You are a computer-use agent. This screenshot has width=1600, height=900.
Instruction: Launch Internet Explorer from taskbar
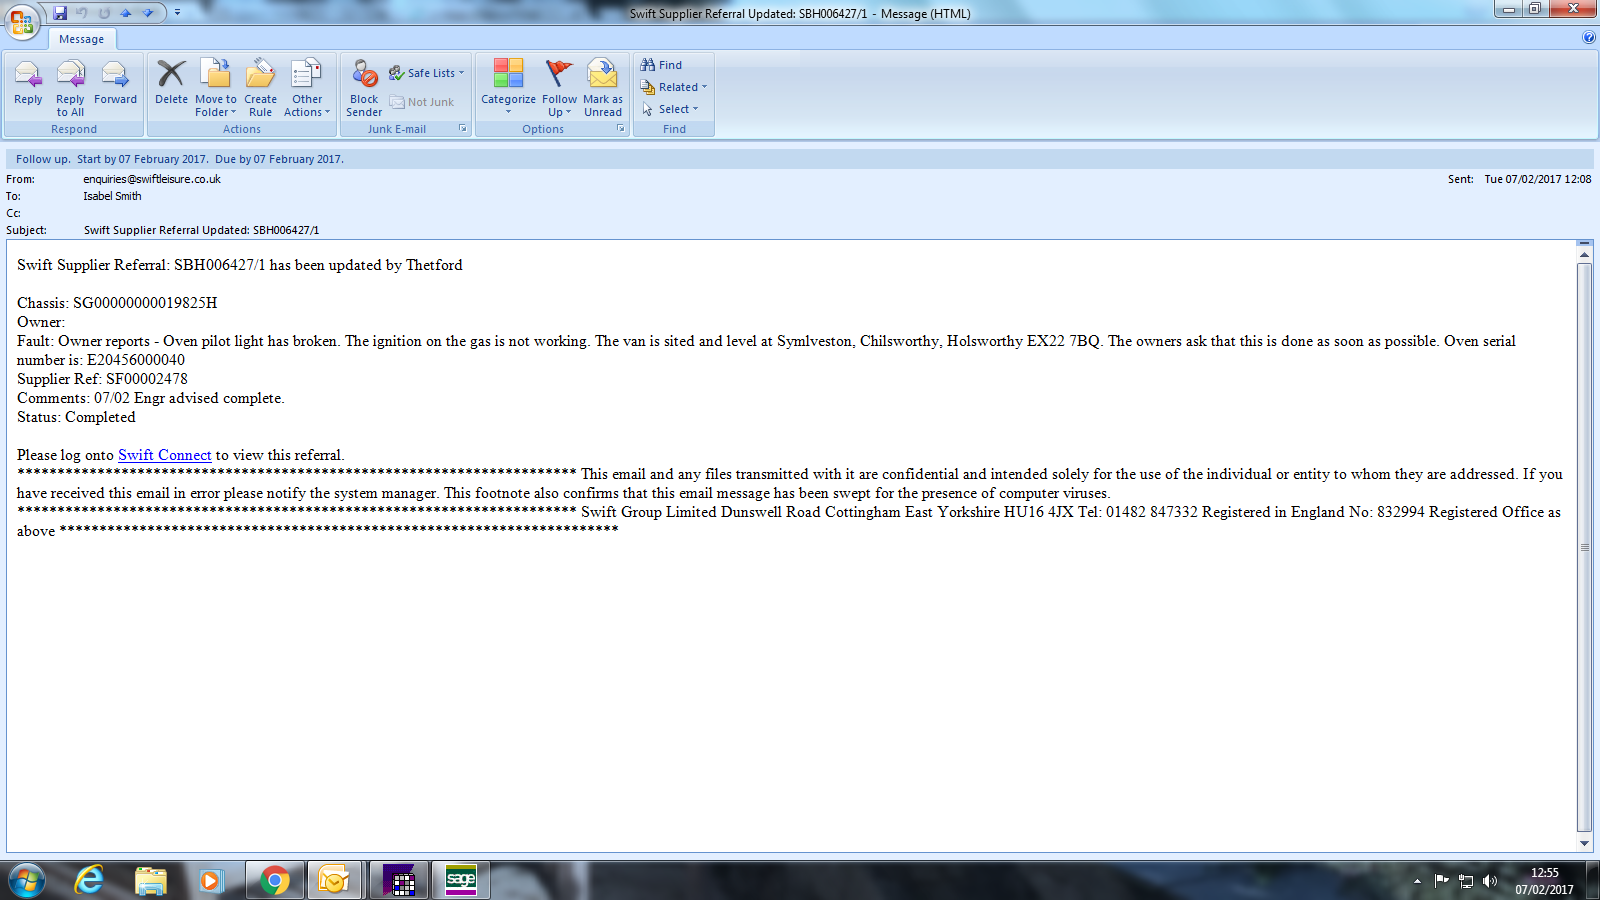tap(89, 880)
